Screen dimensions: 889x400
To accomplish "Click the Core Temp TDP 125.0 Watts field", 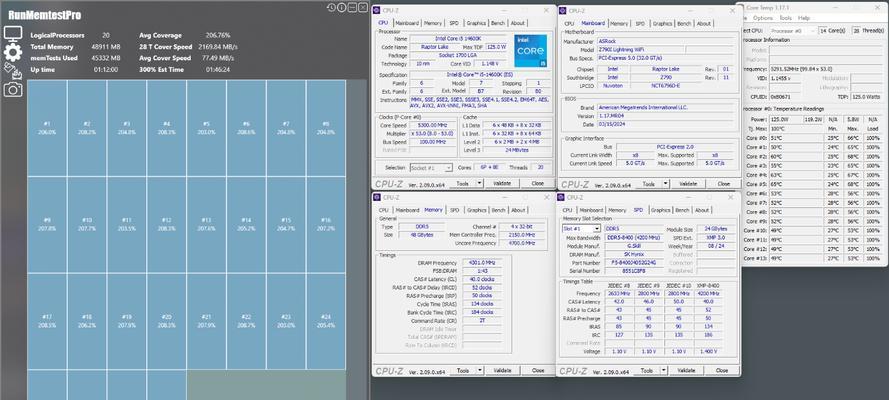I will (867, 97).
